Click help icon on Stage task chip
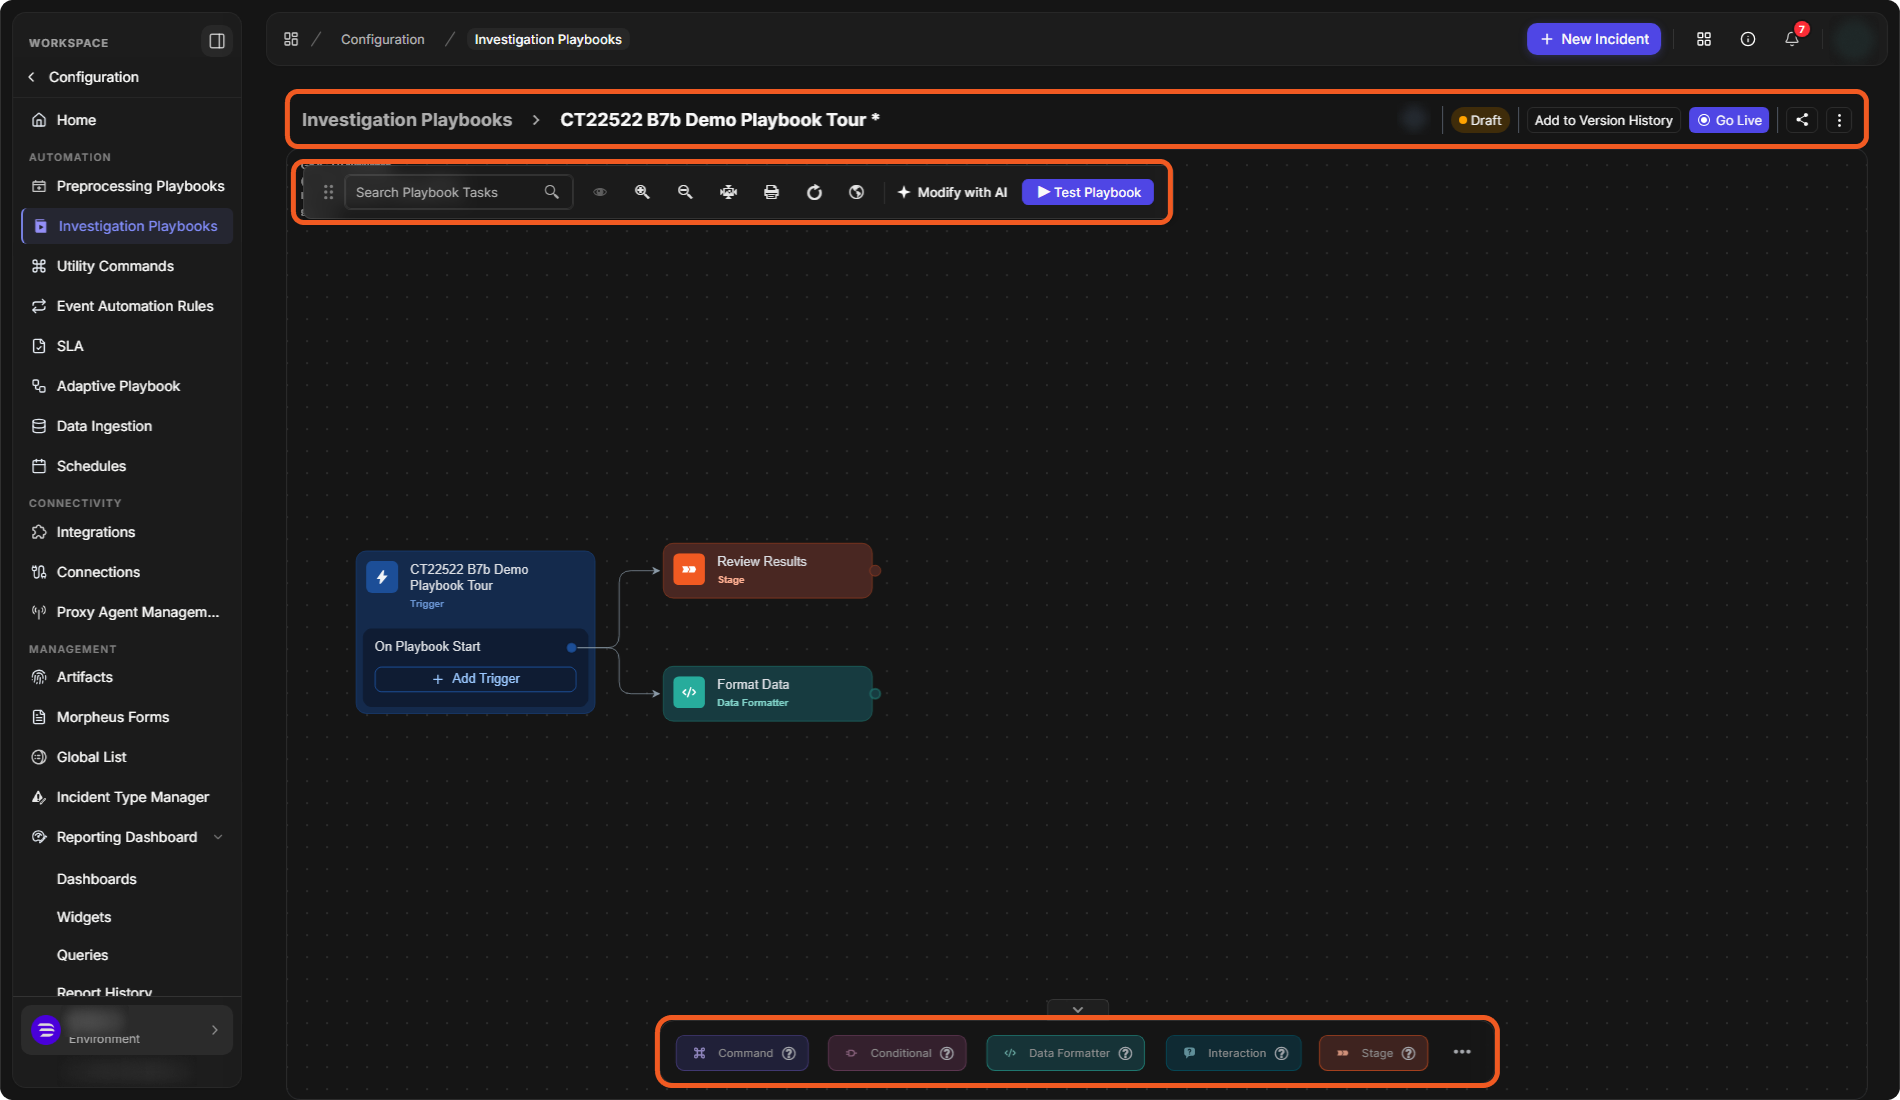1900x1100 pixels. point(1409,1053)
